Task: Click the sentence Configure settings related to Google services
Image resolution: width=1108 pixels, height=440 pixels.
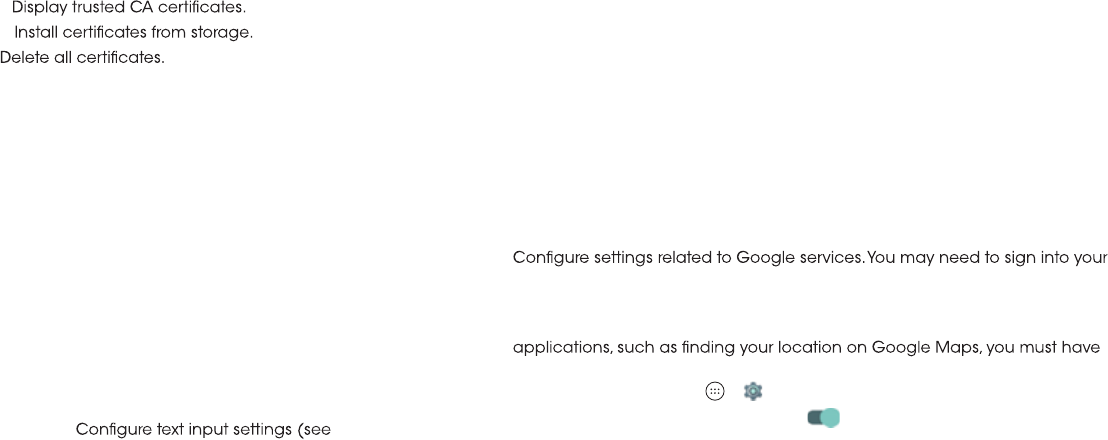Action: pyautogui.click(x=689, y=258)
